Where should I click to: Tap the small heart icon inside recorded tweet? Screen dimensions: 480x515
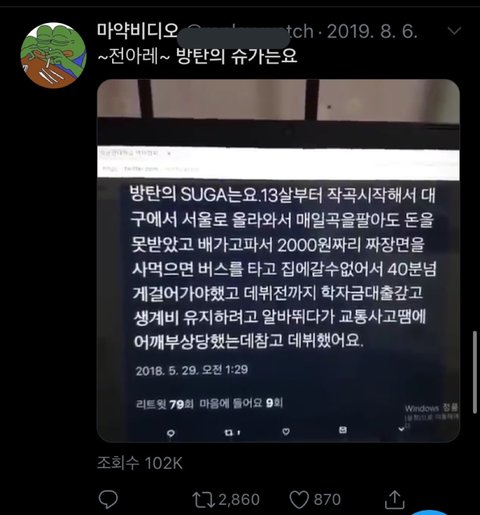(286, 432)
